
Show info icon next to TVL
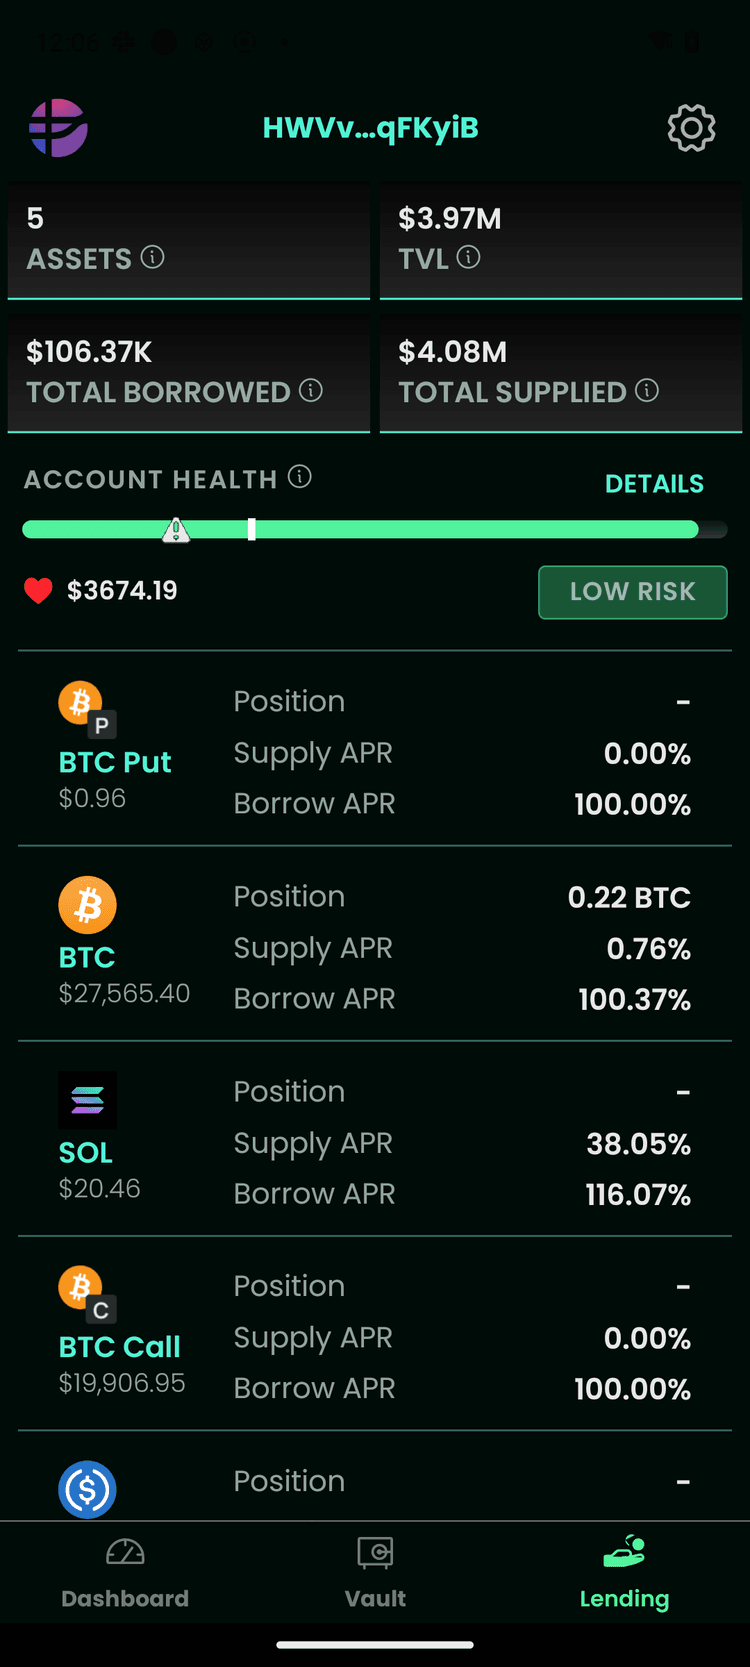click(x=468, y=258)
